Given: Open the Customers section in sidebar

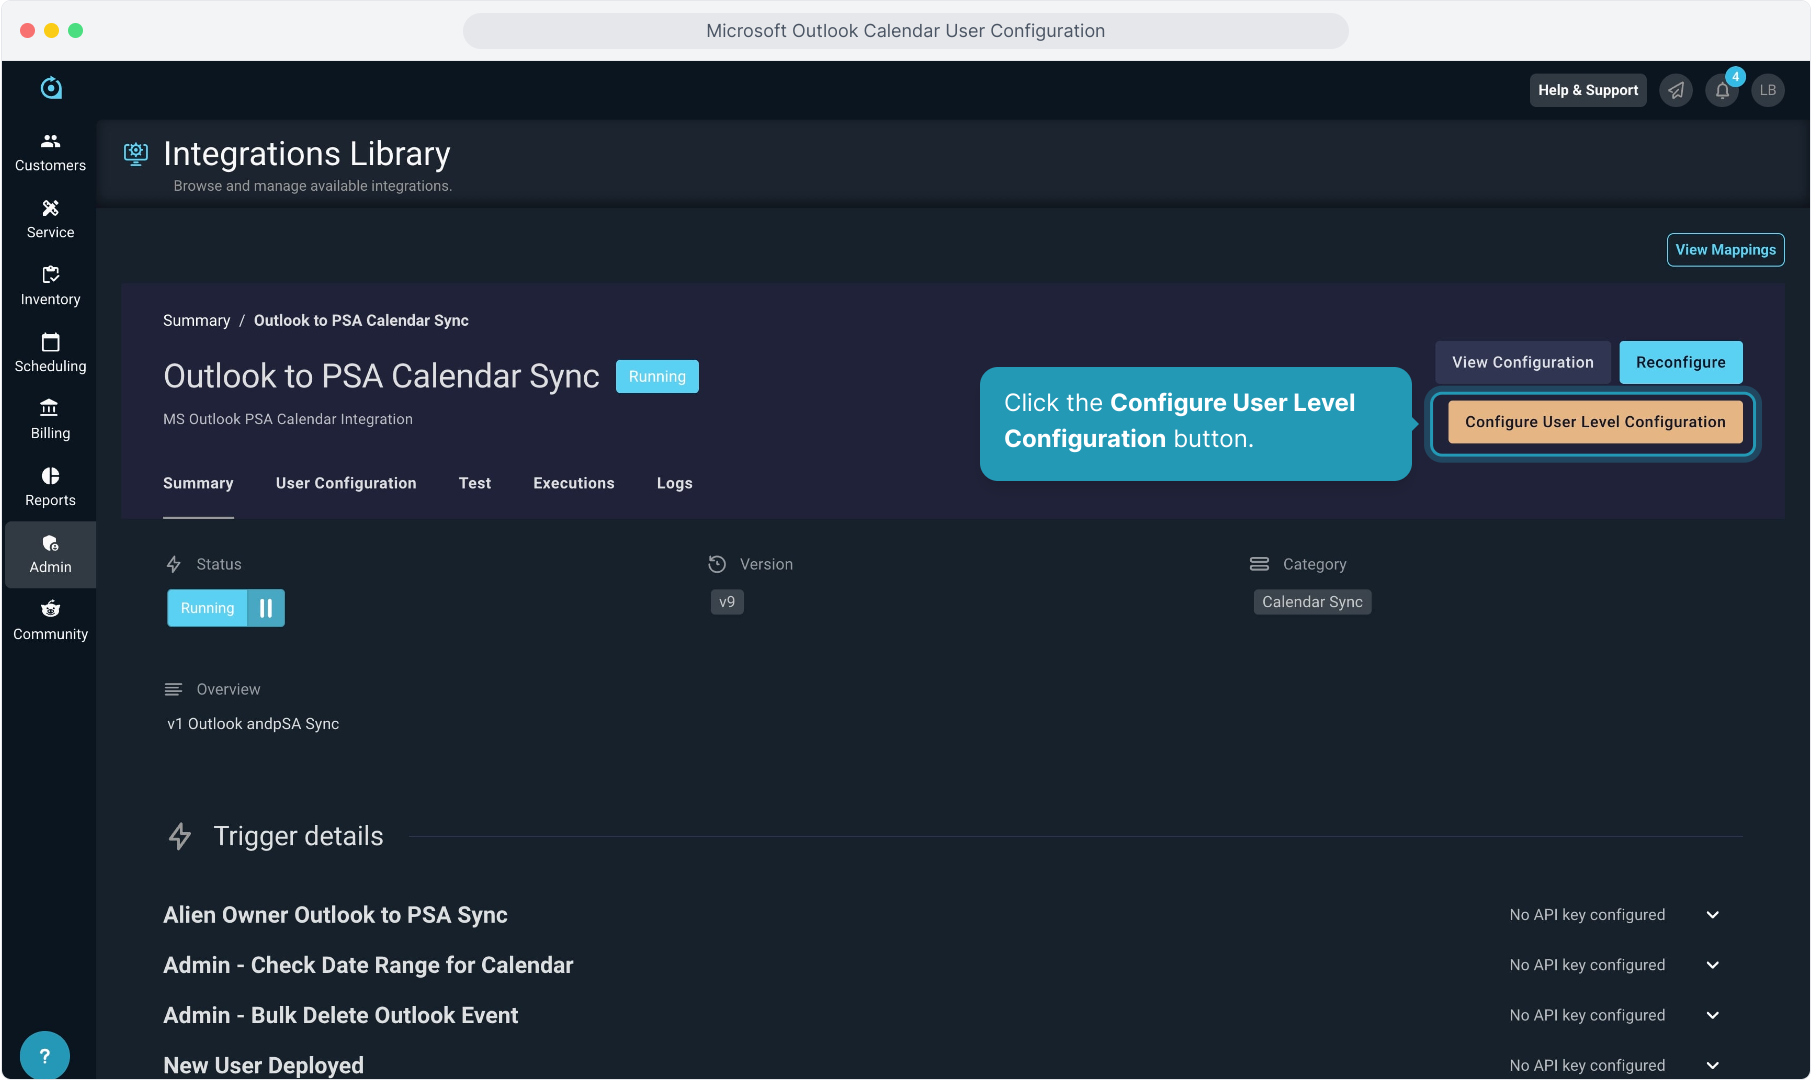Looking at the screenshot, I should pos(50,152).
